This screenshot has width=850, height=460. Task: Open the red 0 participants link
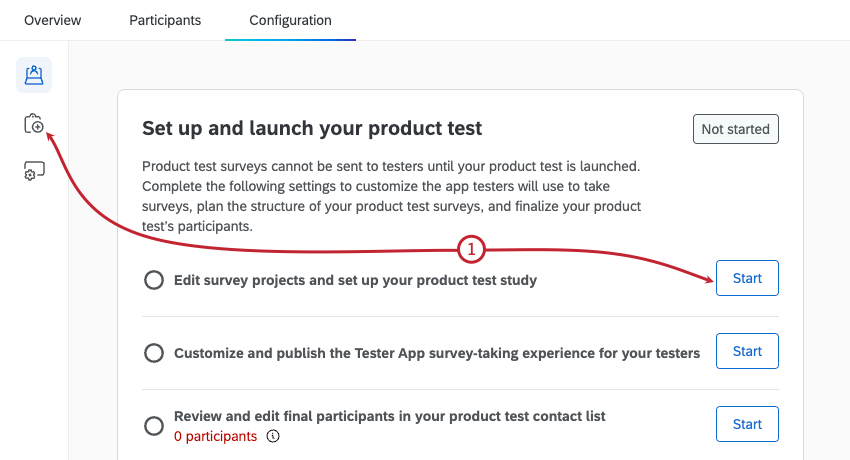click(x=215, y=436)
